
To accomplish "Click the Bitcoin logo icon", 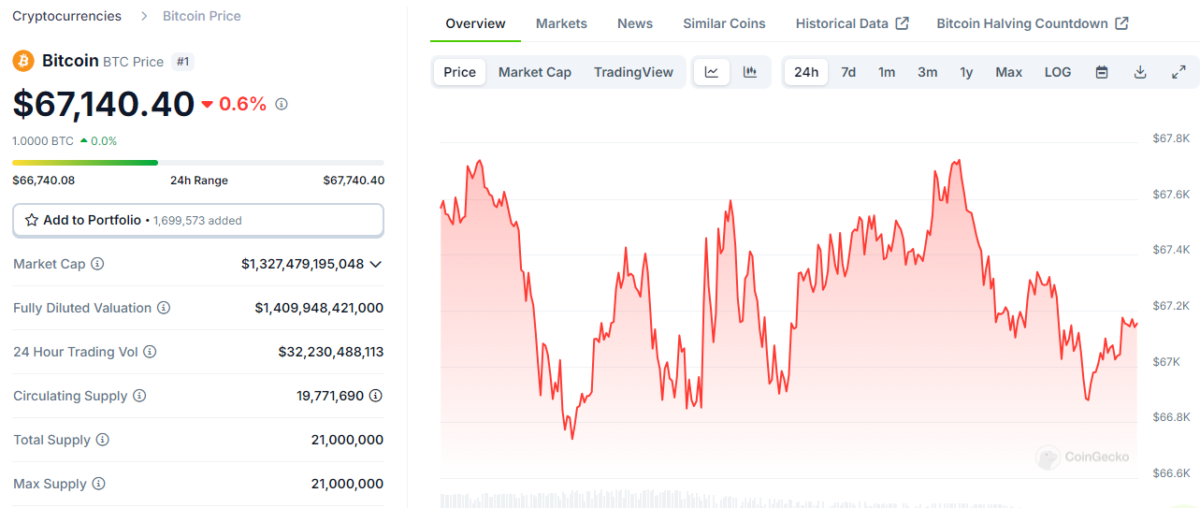I will [x=23, y=61].
